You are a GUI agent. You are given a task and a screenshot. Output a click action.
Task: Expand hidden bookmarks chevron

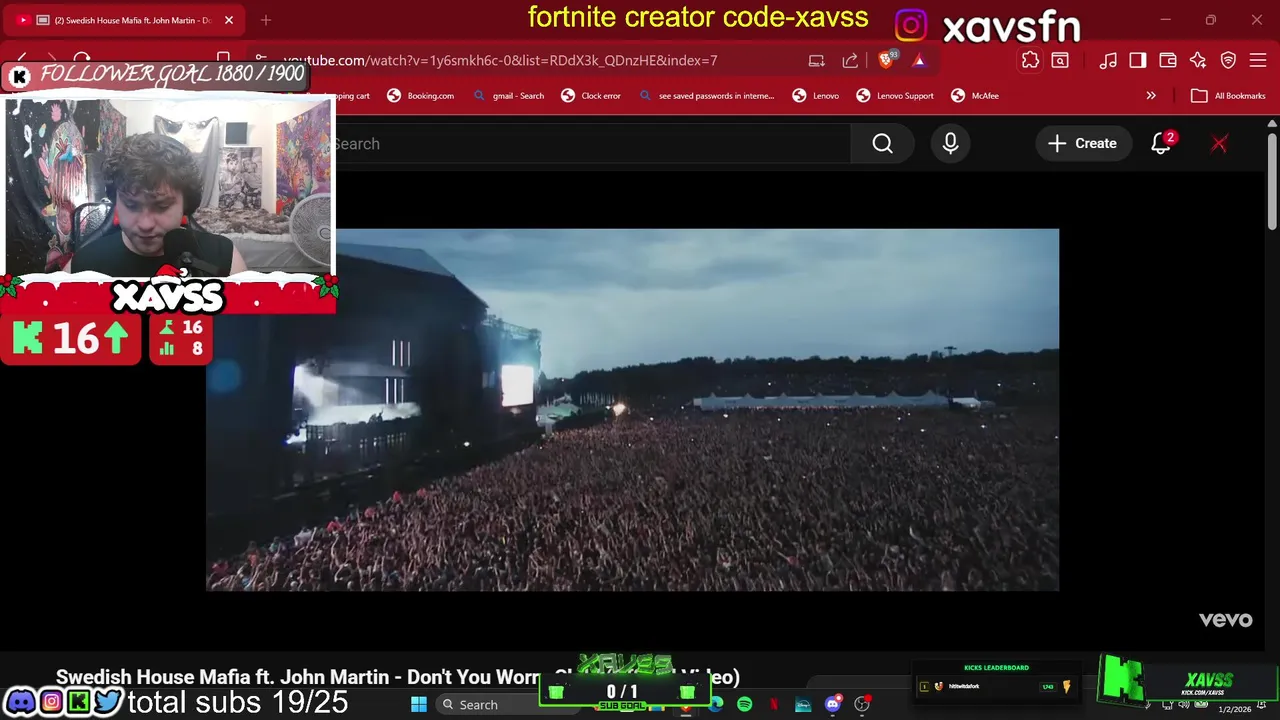(x=1151, y=96)
